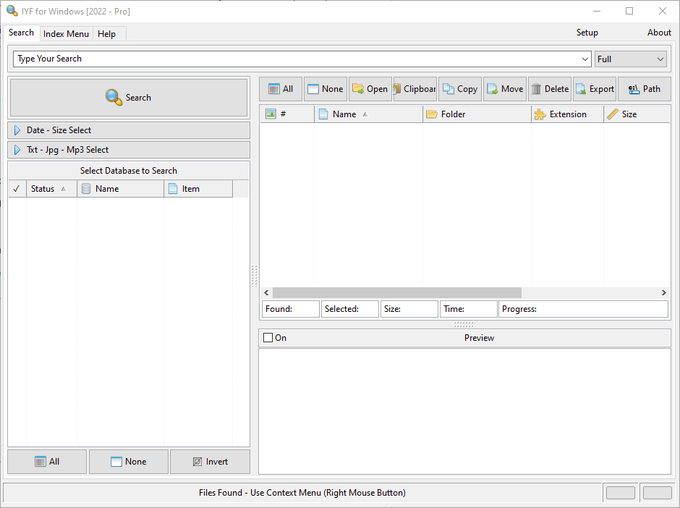
Task: Expand the Txt - Jpg - Mp3 Select section
Action: point(128,150)
